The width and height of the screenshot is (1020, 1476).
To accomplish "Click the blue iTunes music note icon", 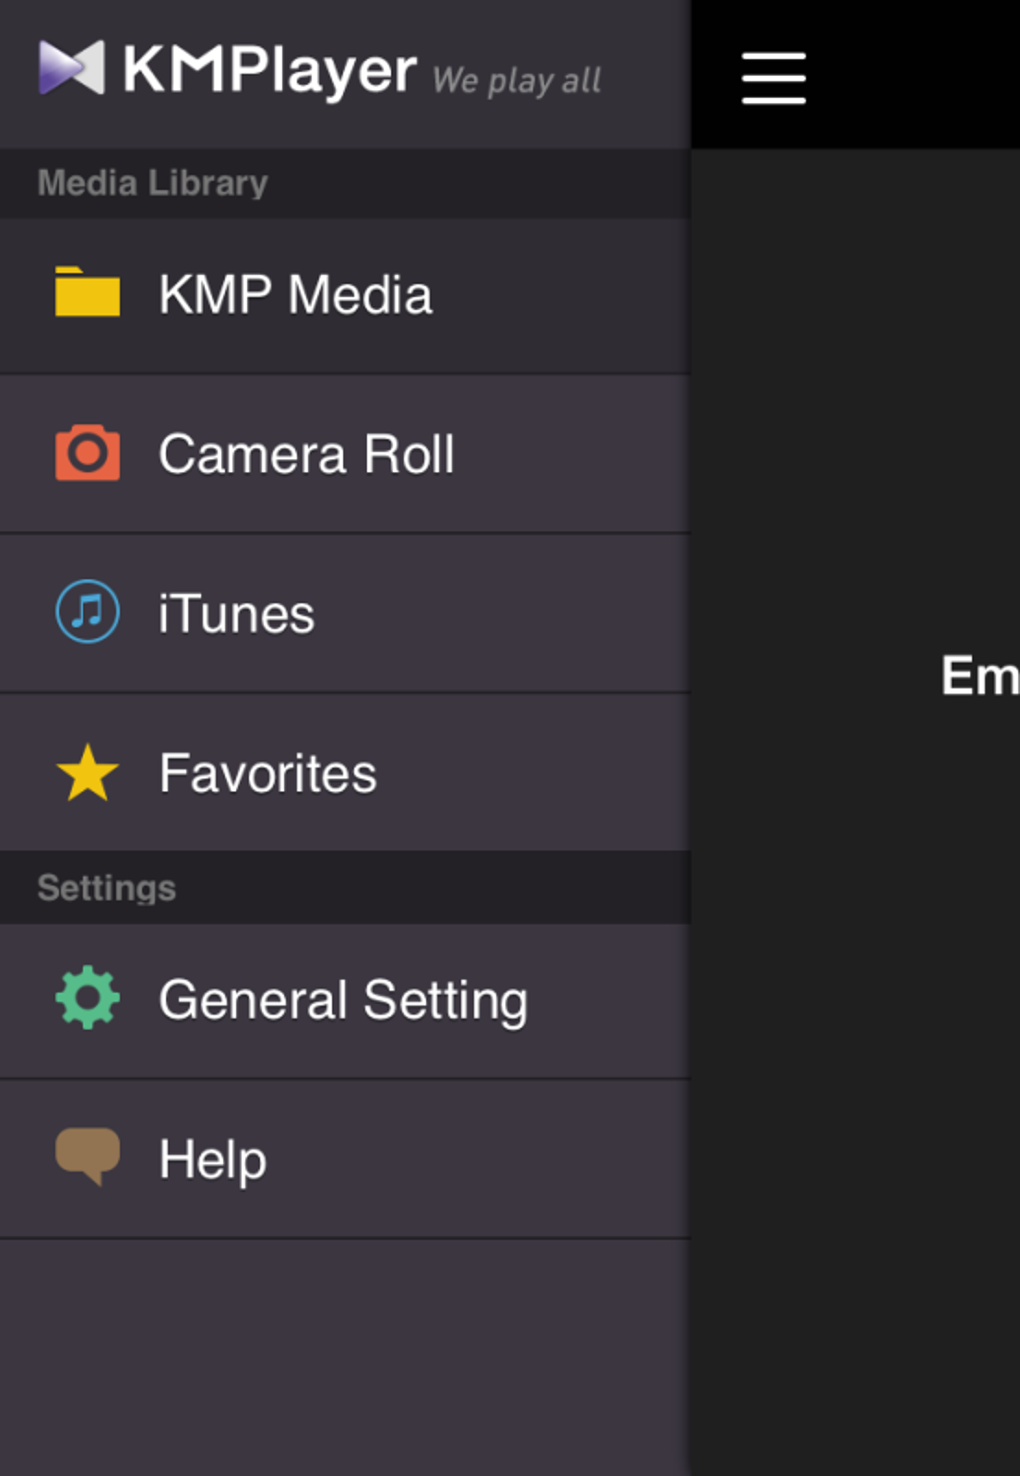I will [x=87, y=612].
